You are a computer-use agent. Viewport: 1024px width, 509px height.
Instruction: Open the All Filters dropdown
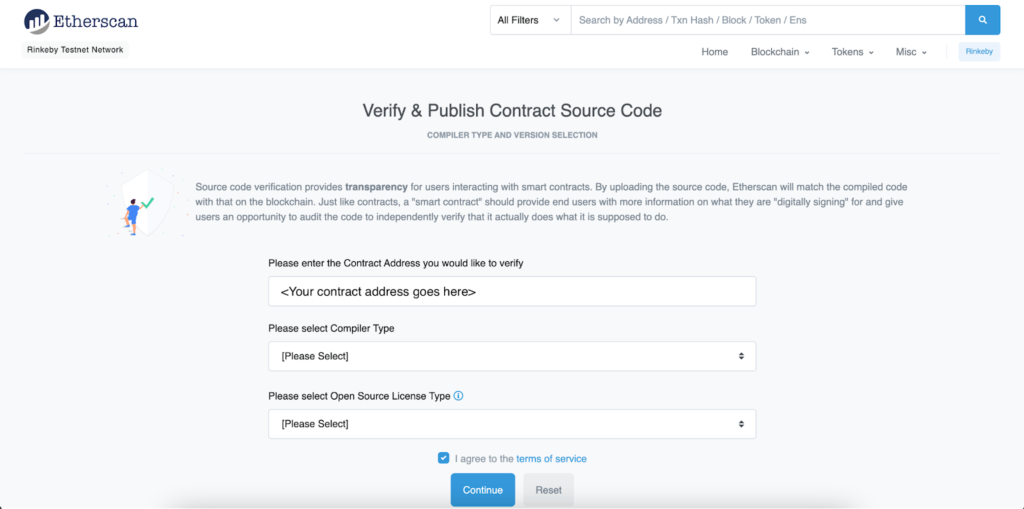[529, 20]
